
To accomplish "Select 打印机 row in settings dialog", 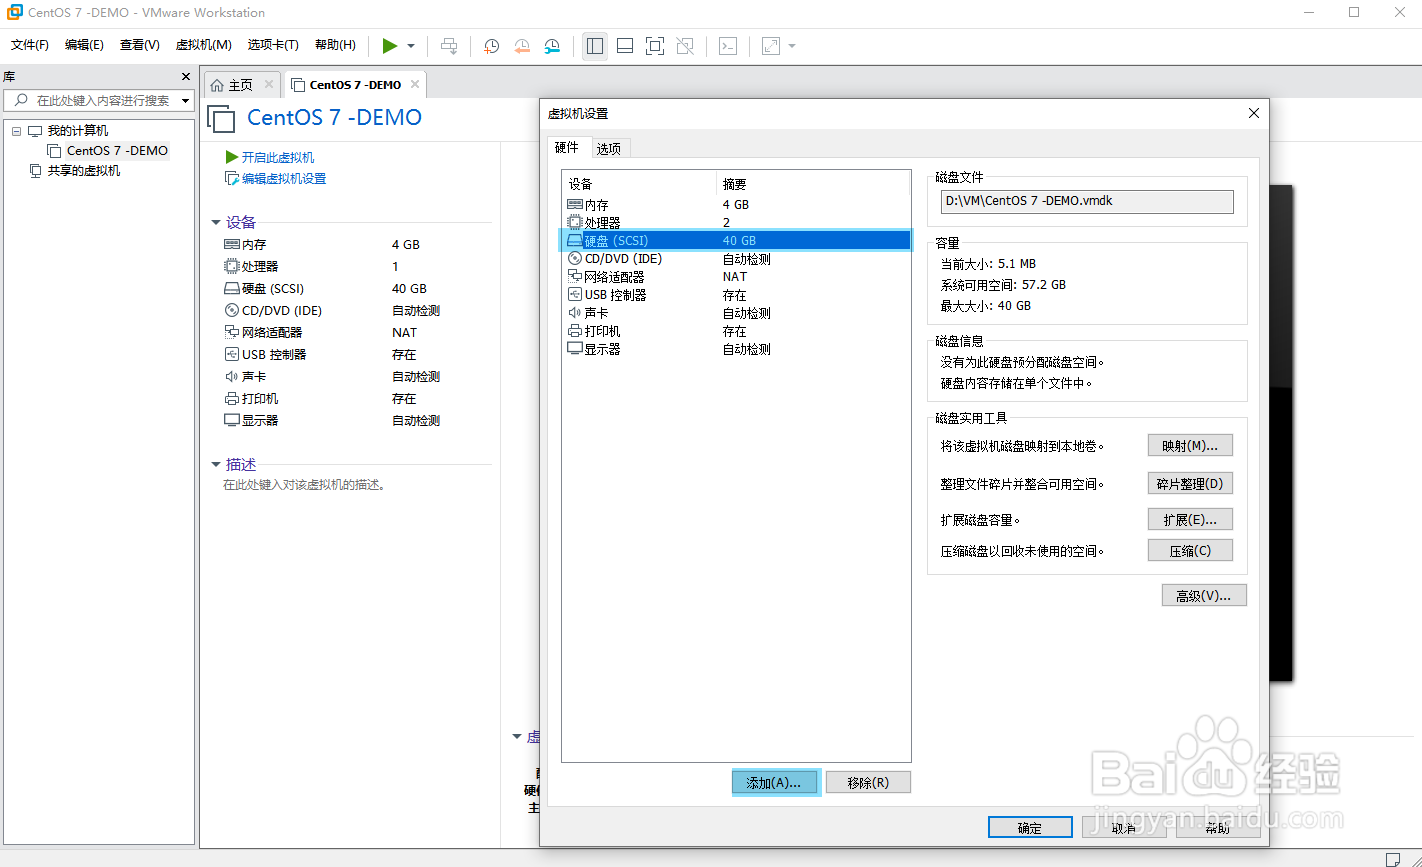I will (736, 331).
